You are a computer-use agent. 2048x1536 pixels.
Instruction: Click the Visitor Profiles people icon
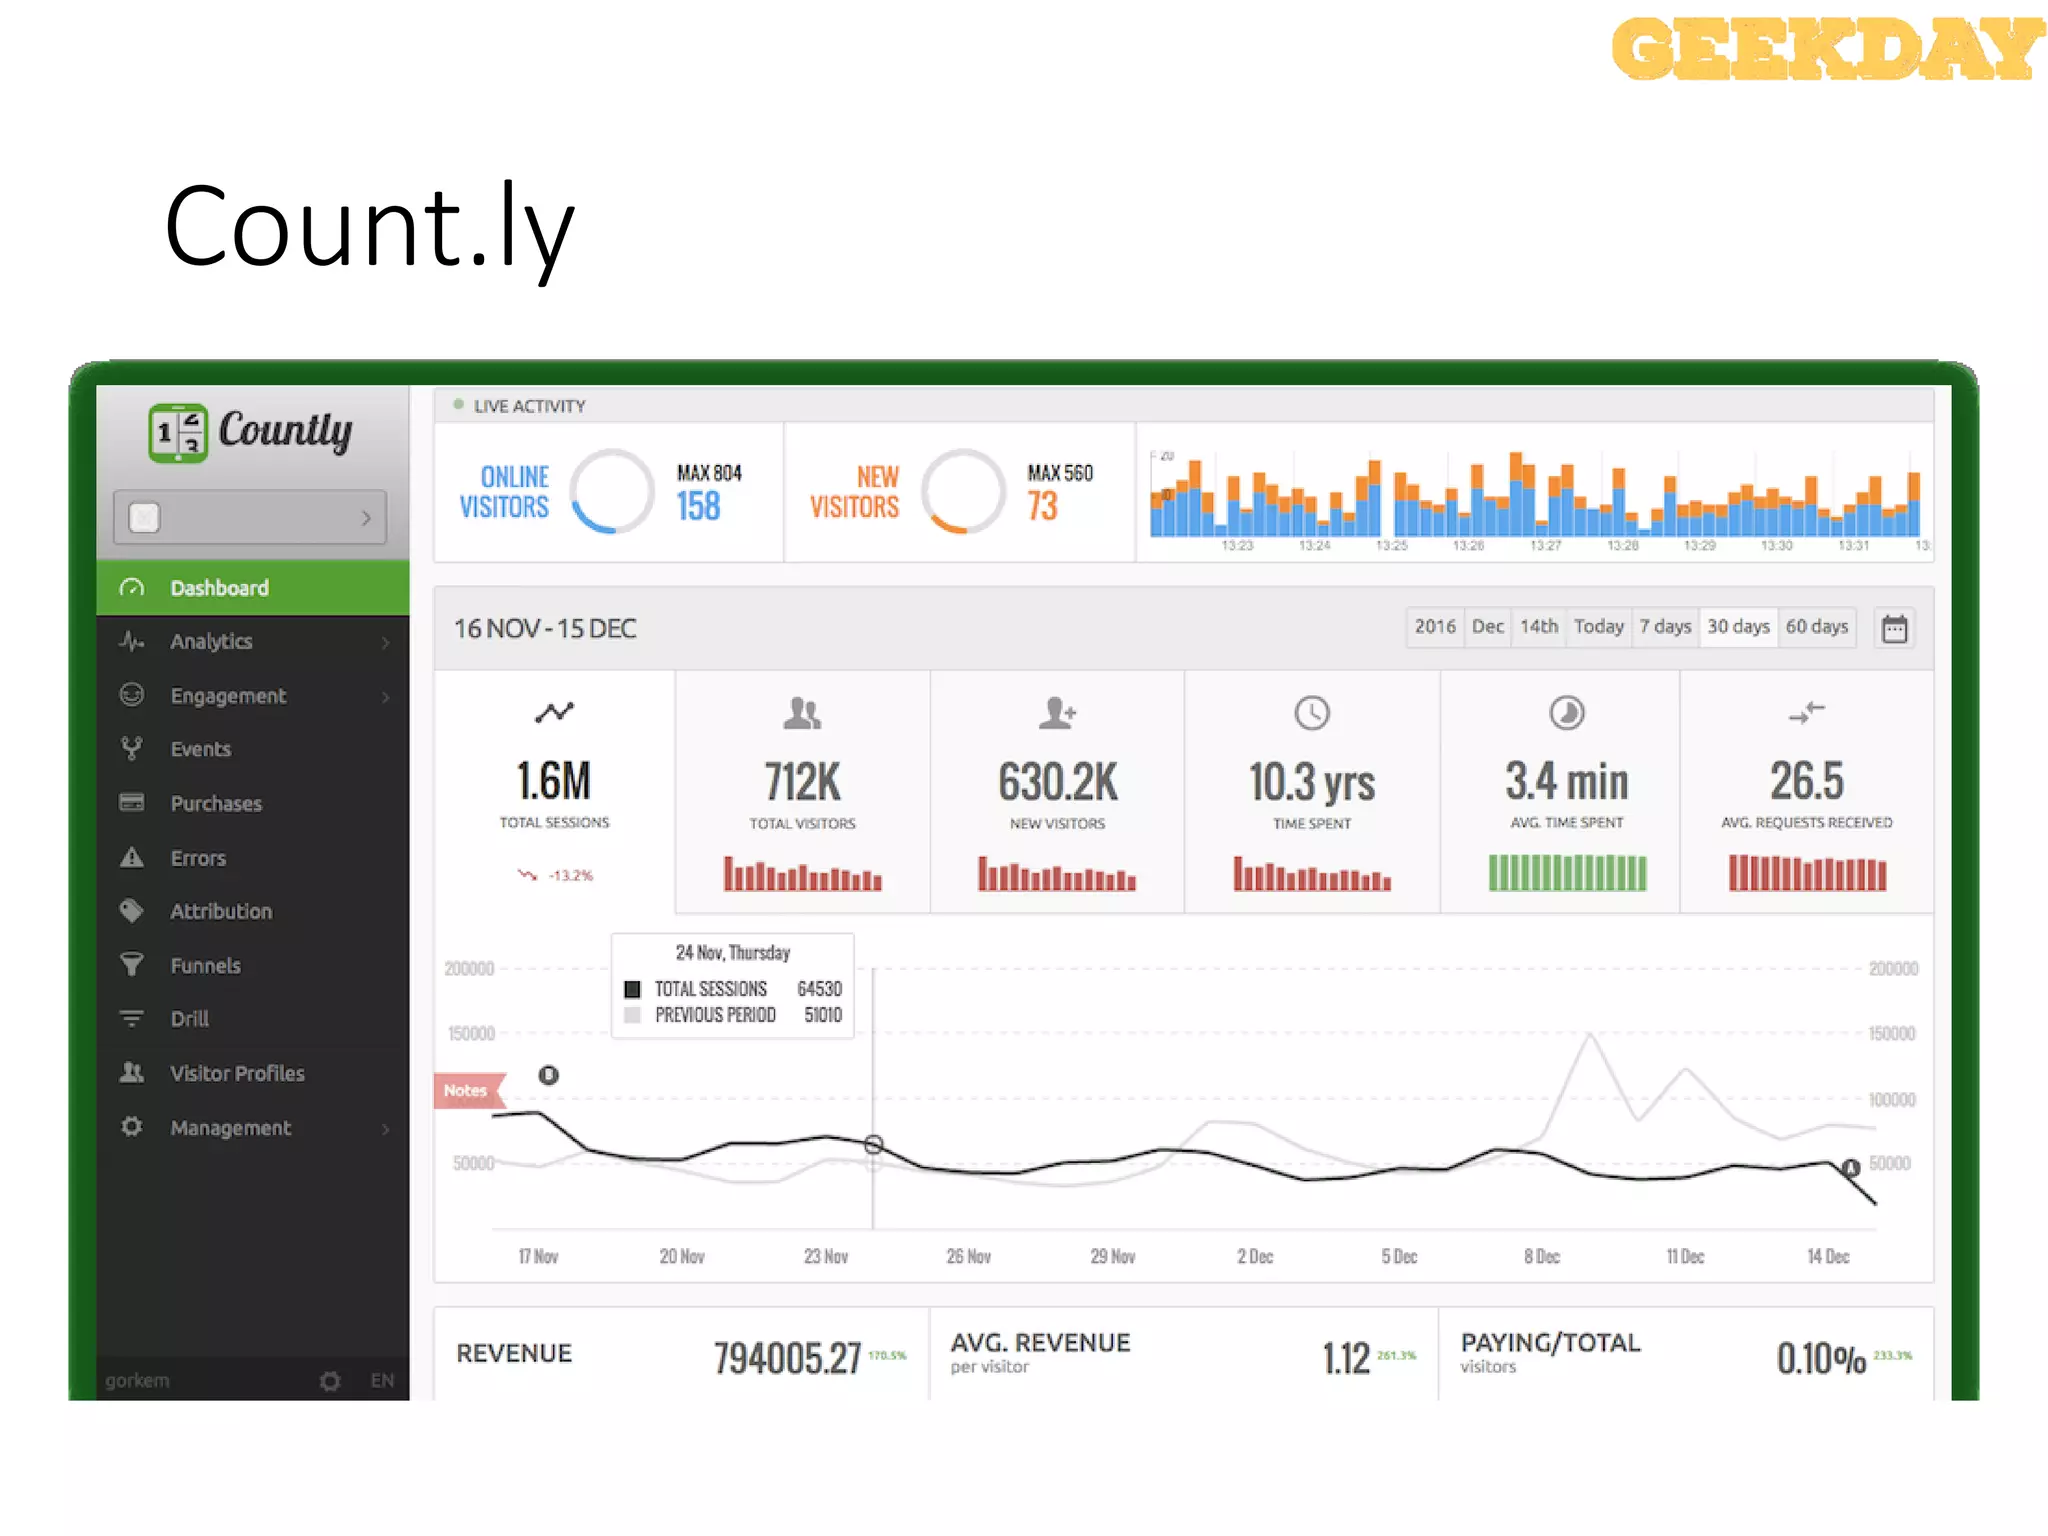132,1073
